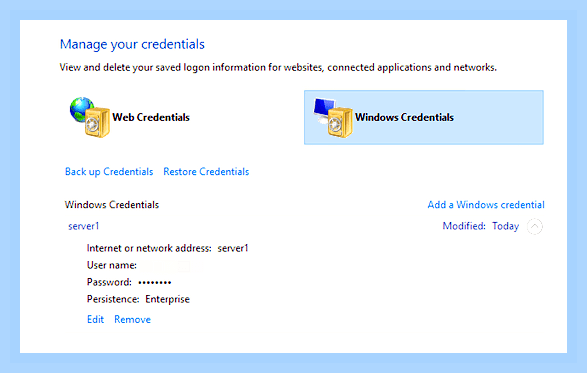The image size is (587, 373).
Task: Click the Web Credentials globe vault icon
Action: tap(89, 117)
